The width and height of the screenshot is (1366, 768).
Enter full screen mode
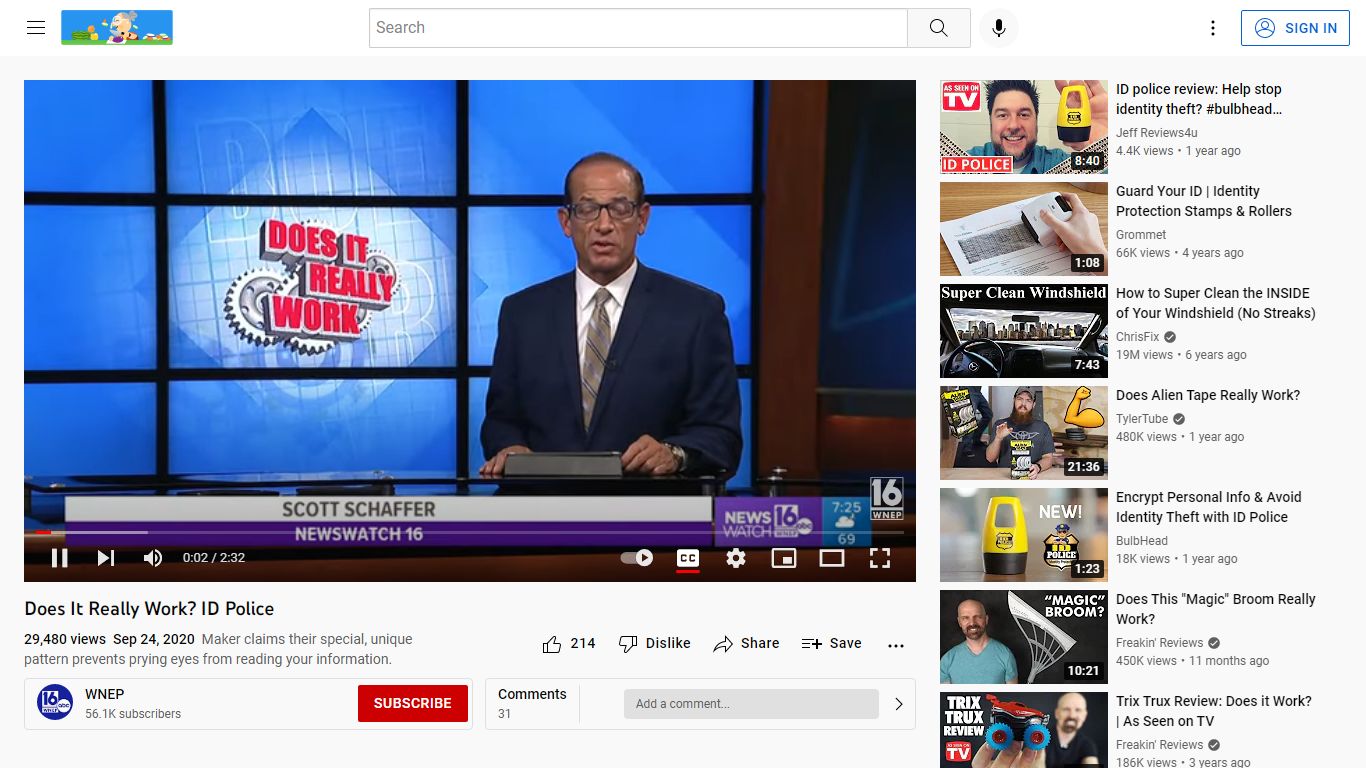click(880, 558)
